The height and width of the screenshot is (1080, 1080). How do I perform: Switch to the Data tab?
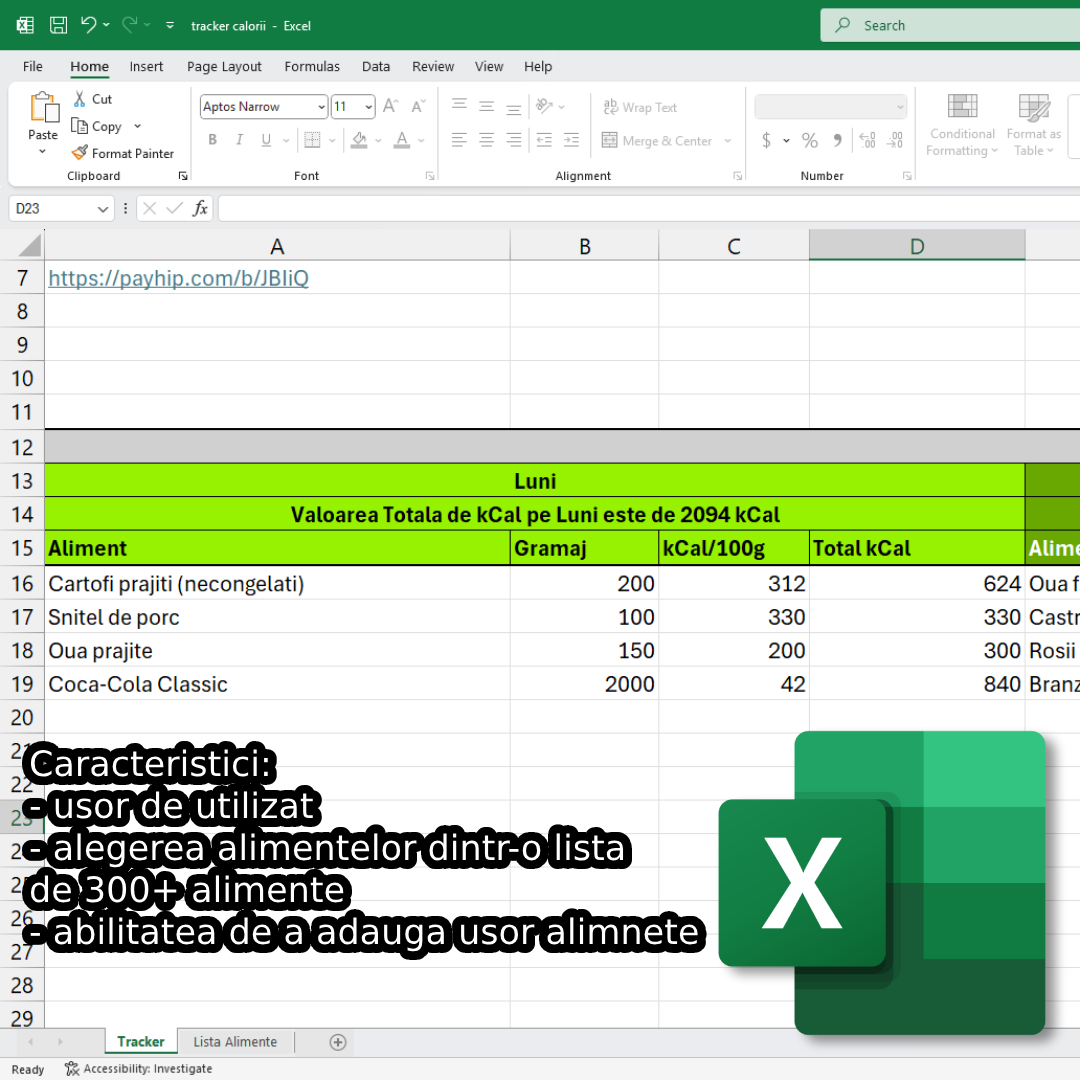tap(375, 67)
